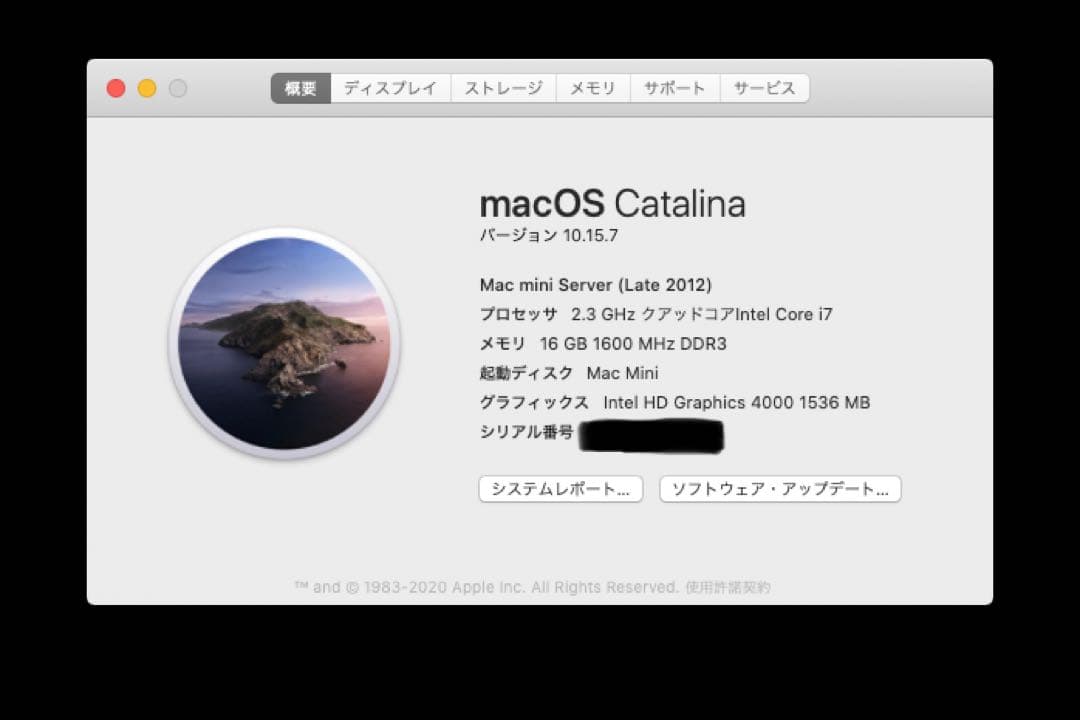Open the ストレージ tab

coord(502,88)
